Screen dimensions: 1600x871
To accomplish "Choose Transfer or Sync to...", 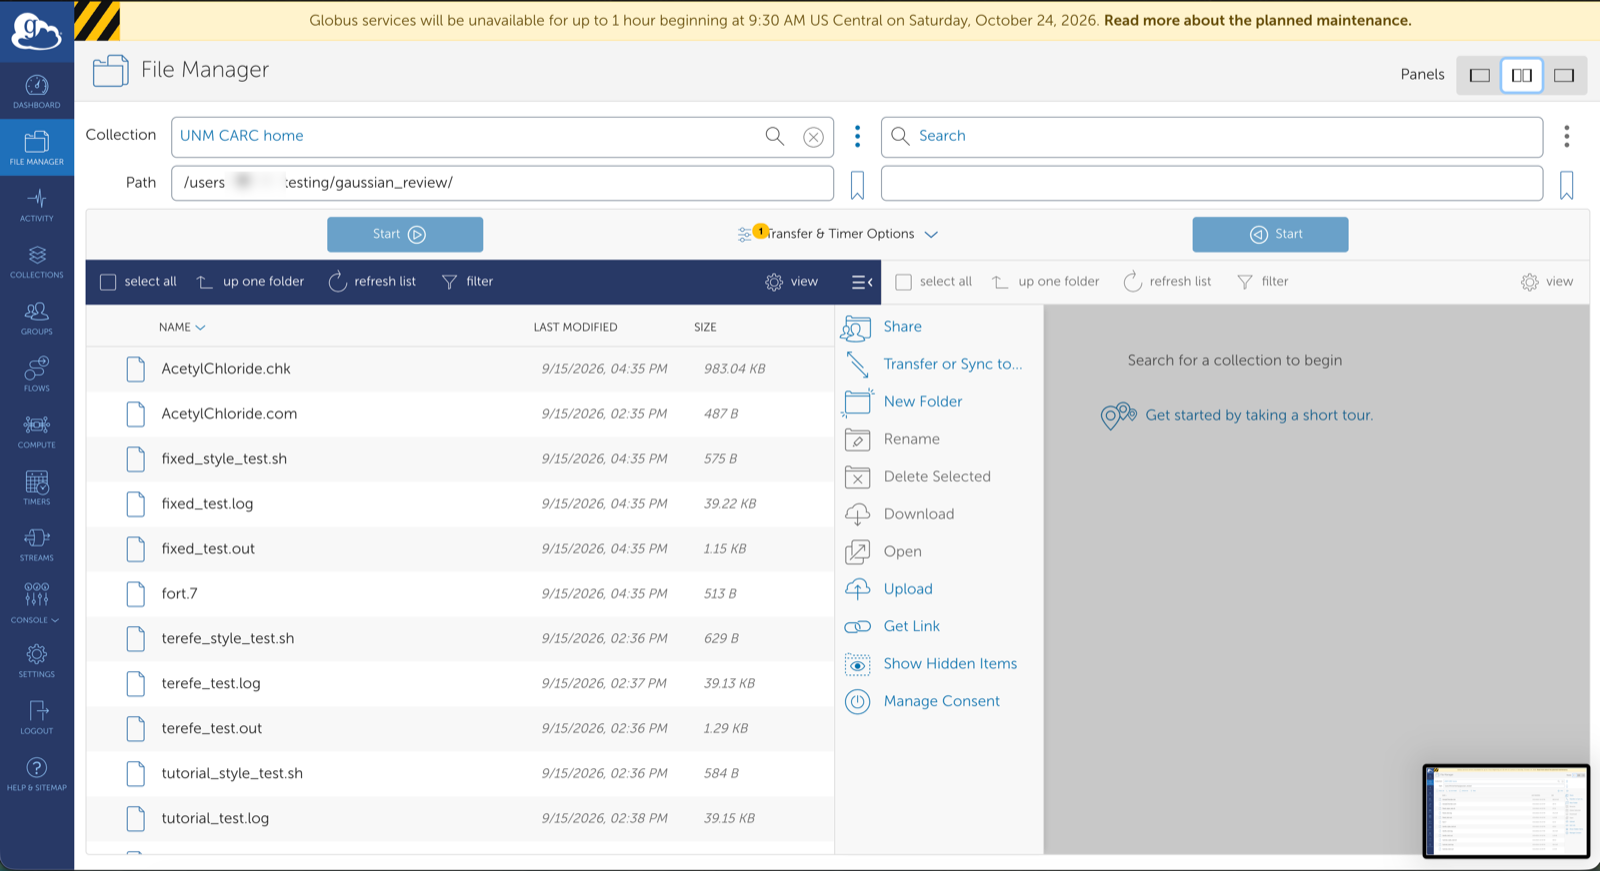I will tap(933, 364).
